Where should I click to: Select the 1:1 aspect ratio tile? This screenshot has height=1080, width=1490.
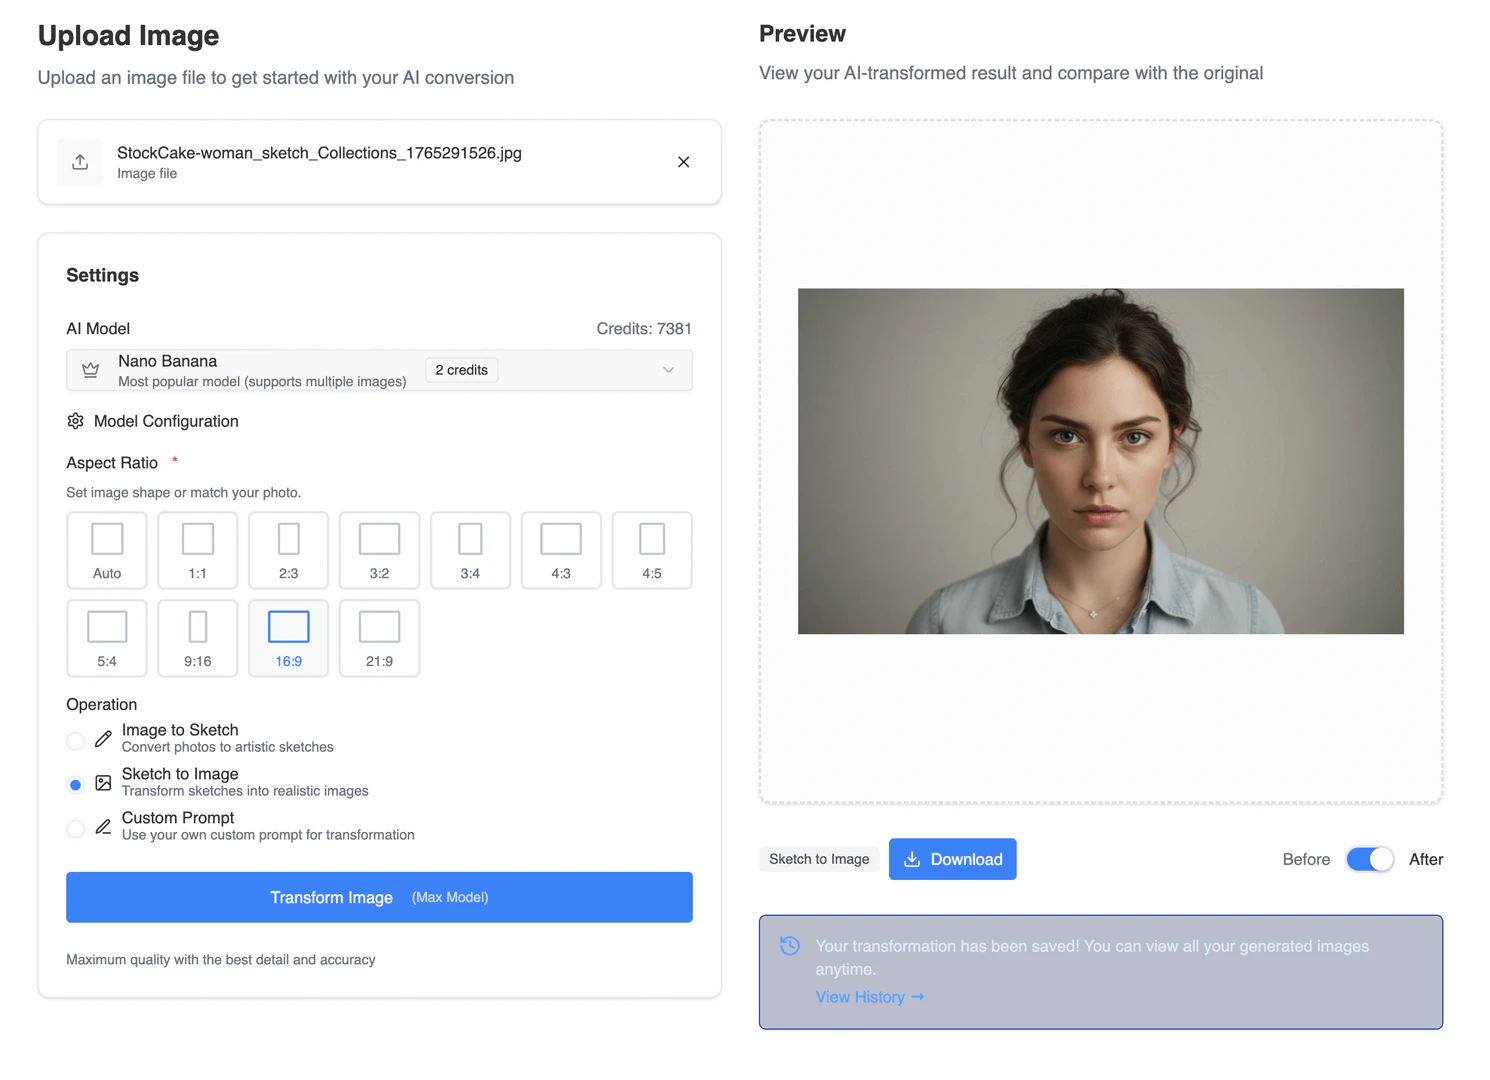[197, 550]
